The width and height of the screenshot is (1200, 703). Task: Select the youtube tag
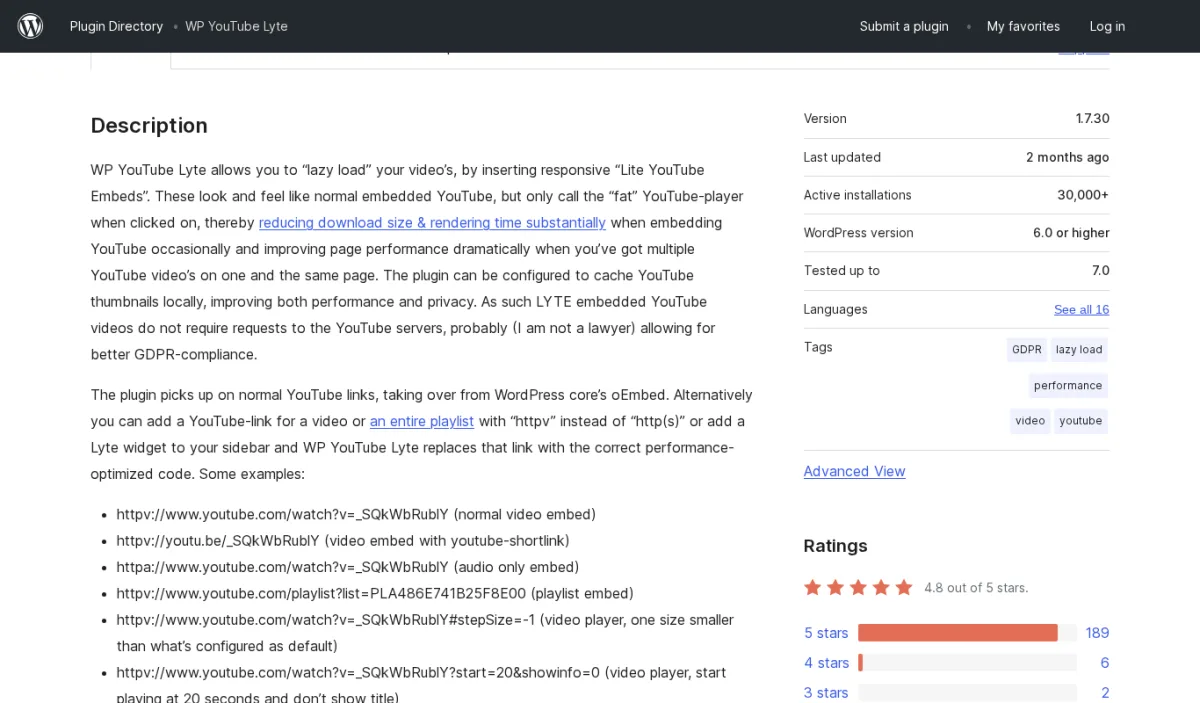pyautogui.click(x=1081, y=421)
